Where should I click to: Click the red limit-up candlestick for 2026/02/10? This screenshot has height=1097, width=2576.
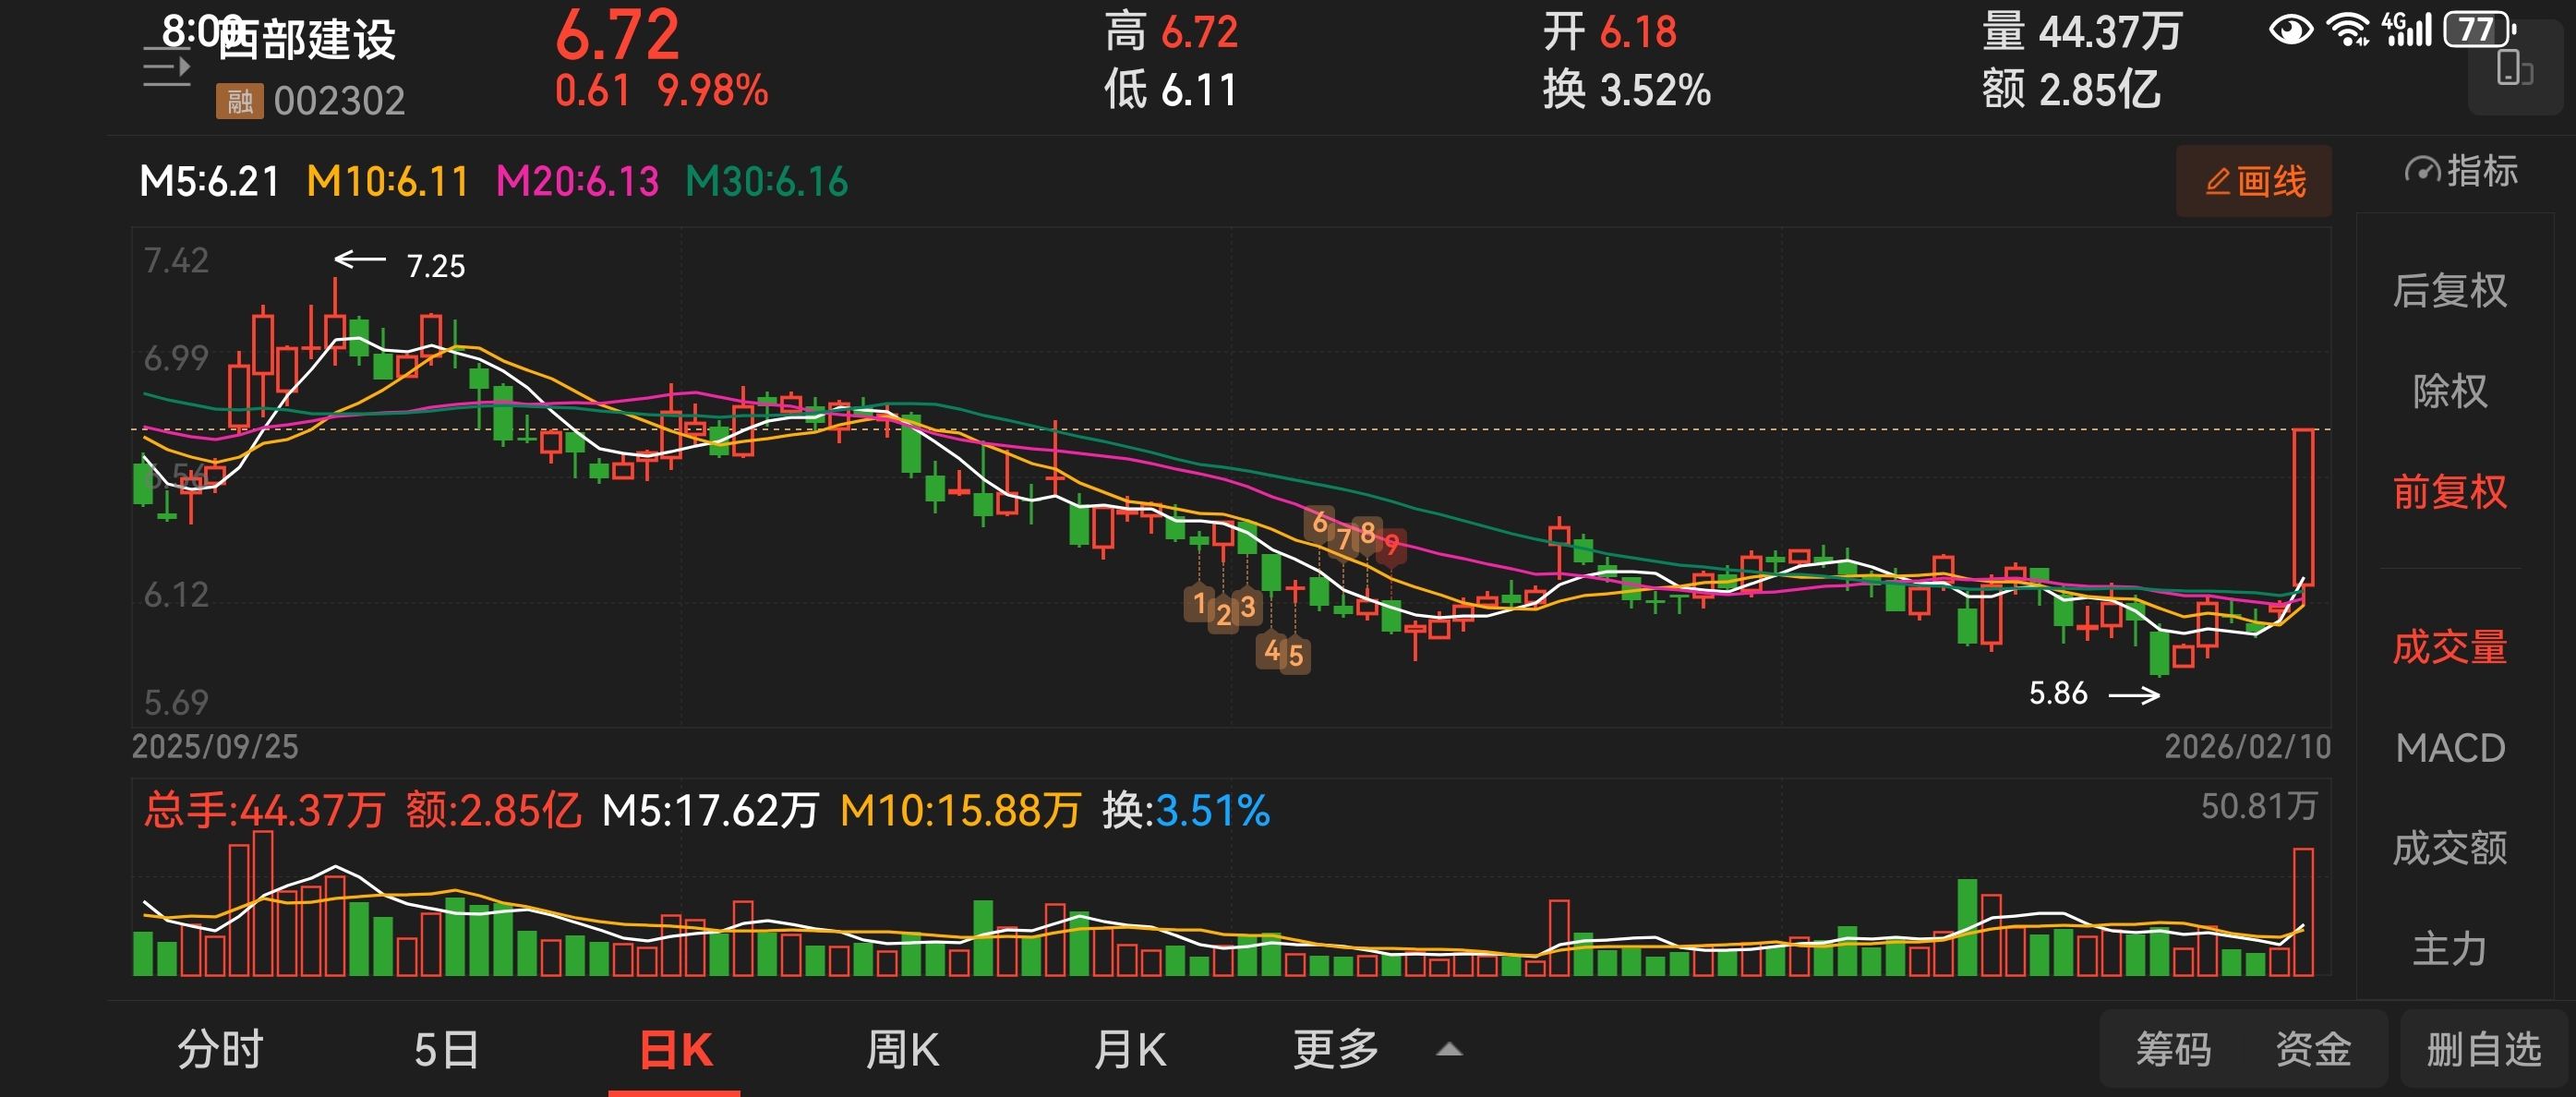[x=2303, y=506]
